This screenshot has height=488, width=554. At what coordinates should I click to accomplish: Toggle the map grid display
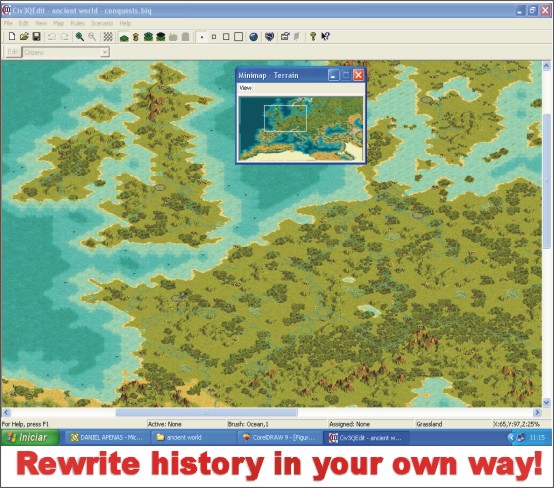coord(108,37)
